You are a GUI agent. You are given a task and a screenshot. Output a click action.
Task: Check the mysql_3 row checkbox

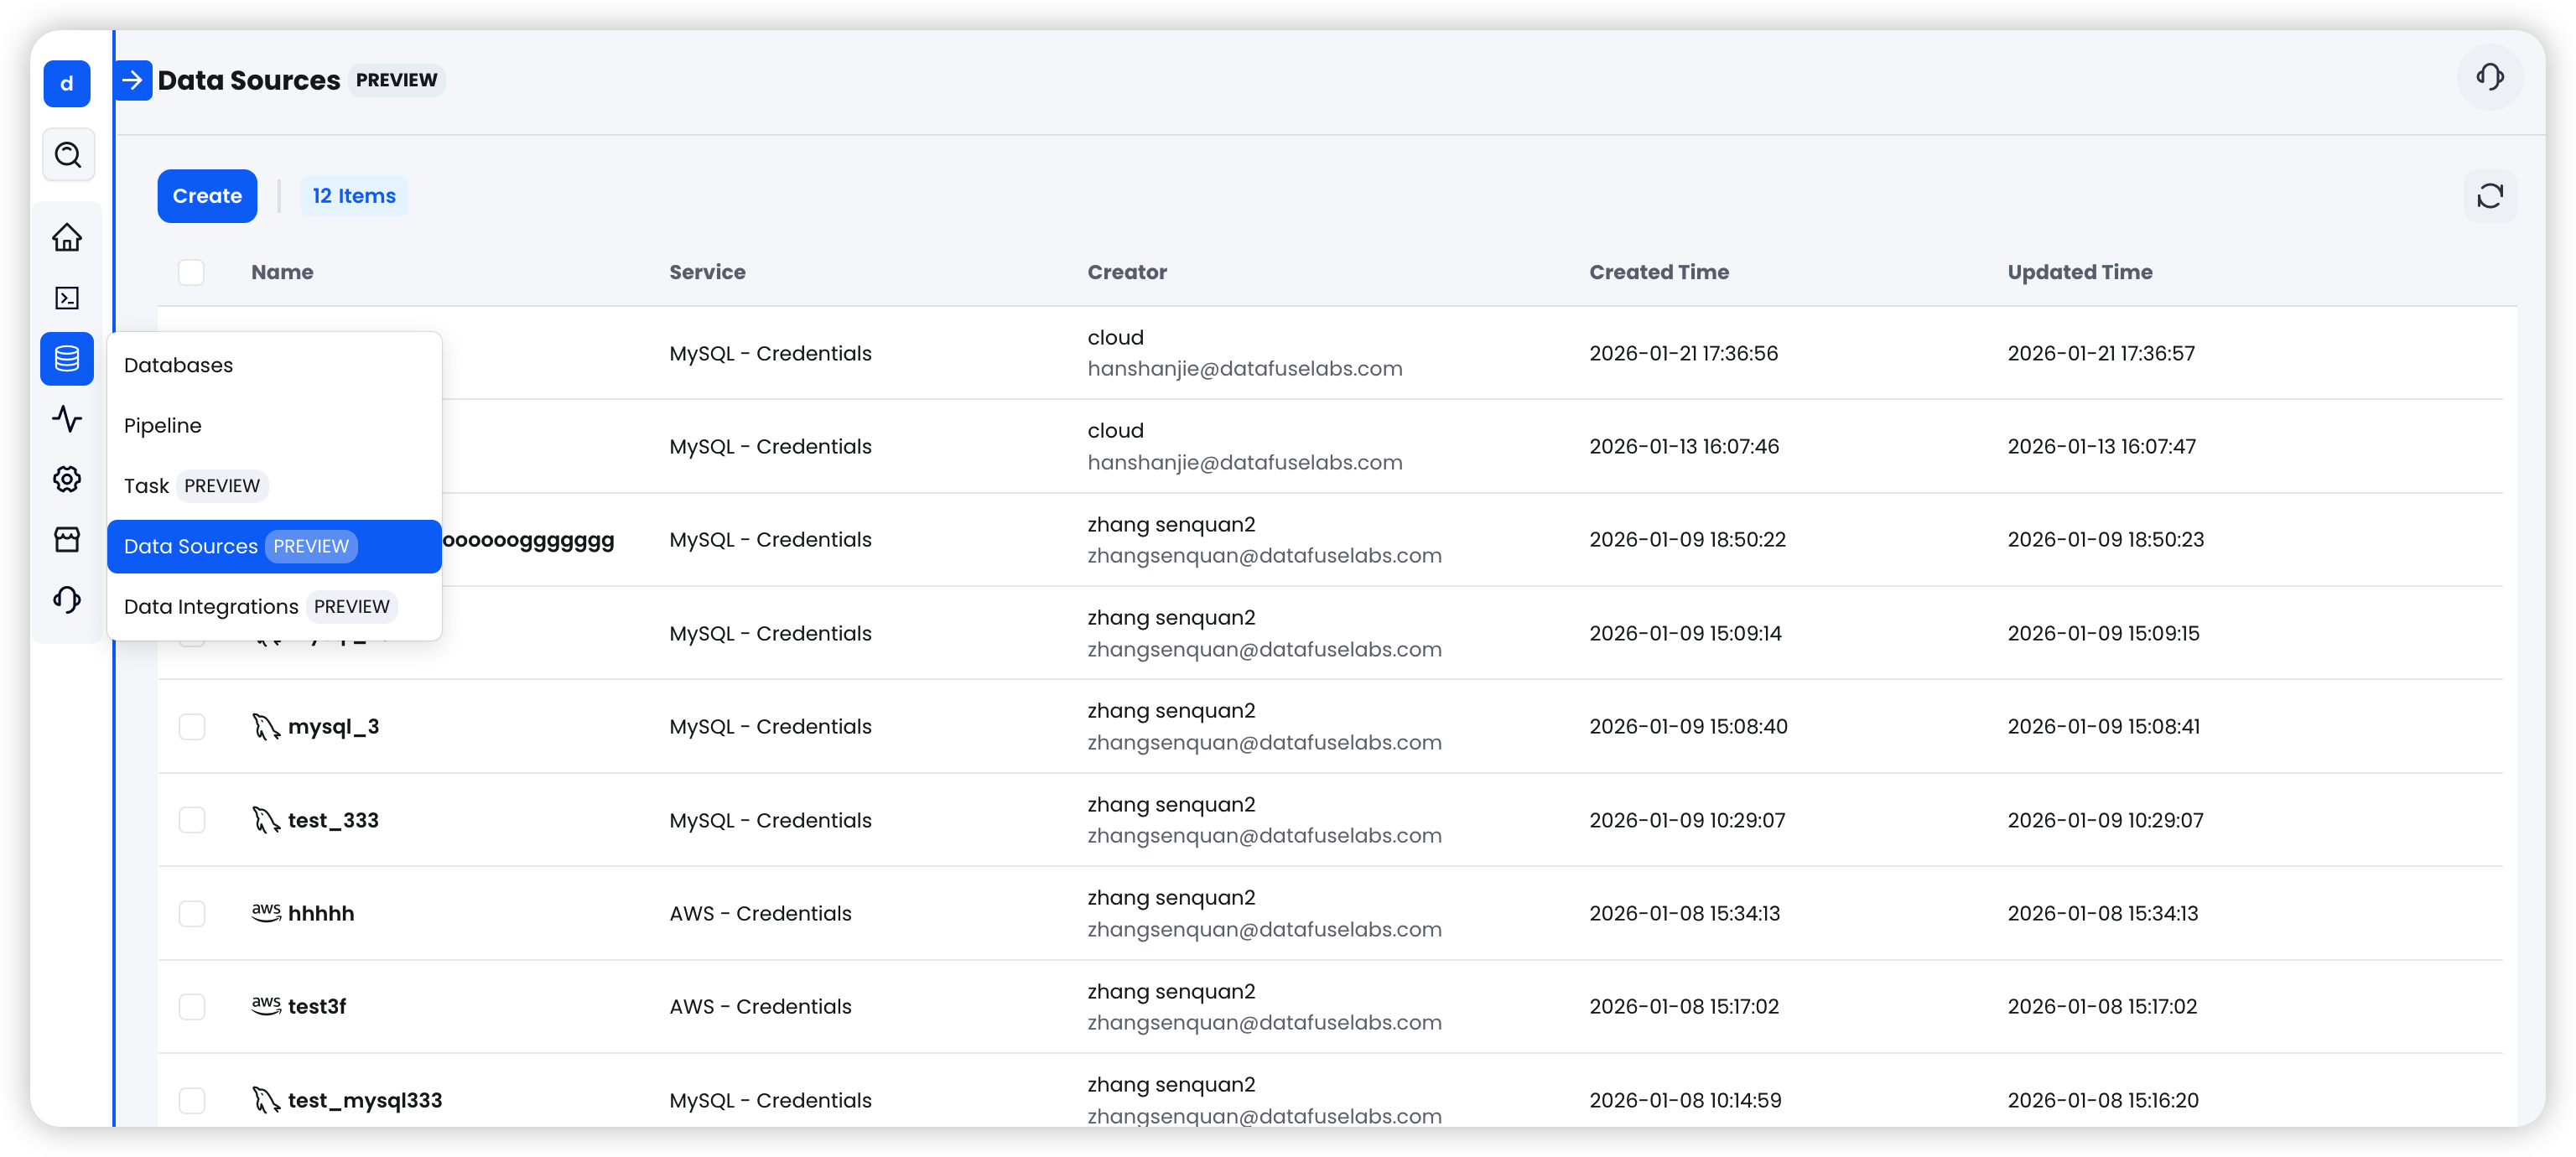point(192,727)
